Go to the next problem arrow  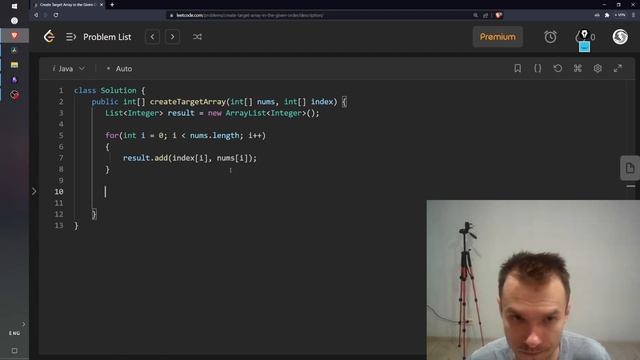click(172, 37)
